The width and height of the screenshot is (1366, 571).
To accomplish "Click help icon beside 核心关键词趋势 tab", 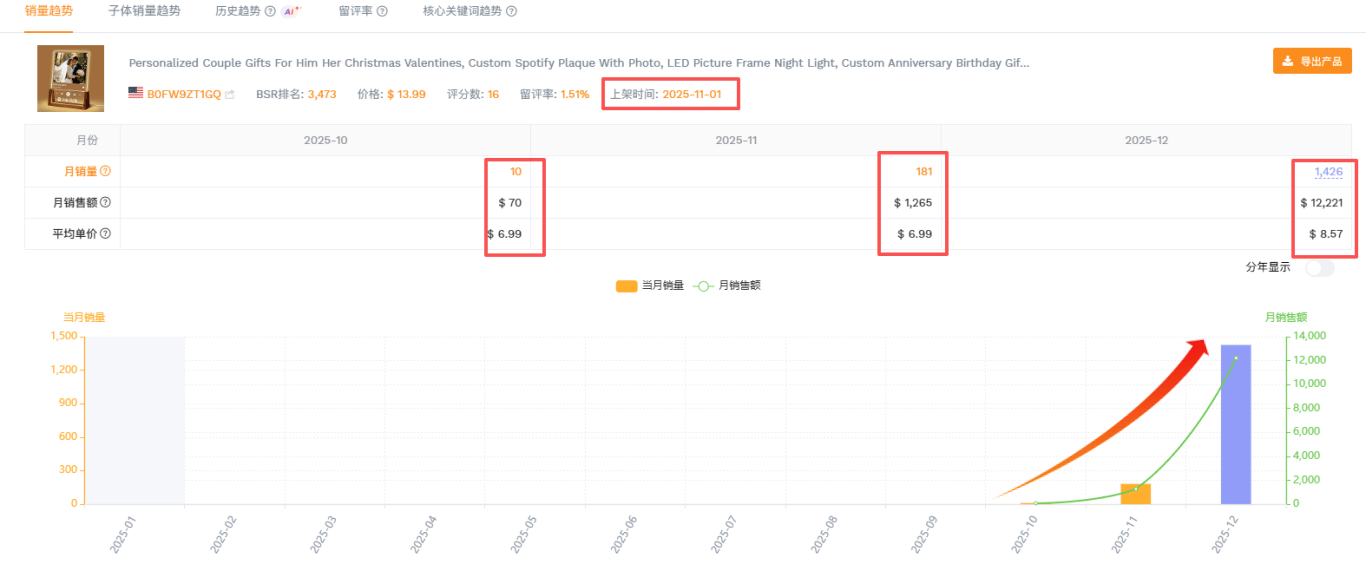I will (512, 11).
